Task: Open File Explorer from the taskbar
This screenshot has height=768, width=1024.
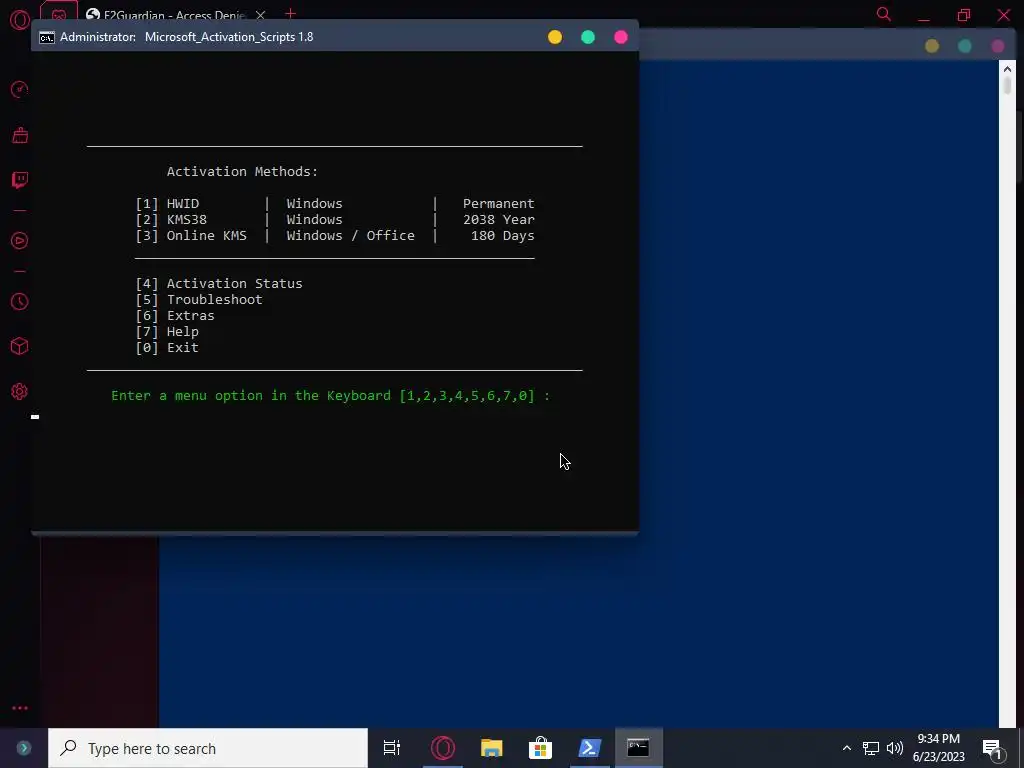Action: [492, 748]
